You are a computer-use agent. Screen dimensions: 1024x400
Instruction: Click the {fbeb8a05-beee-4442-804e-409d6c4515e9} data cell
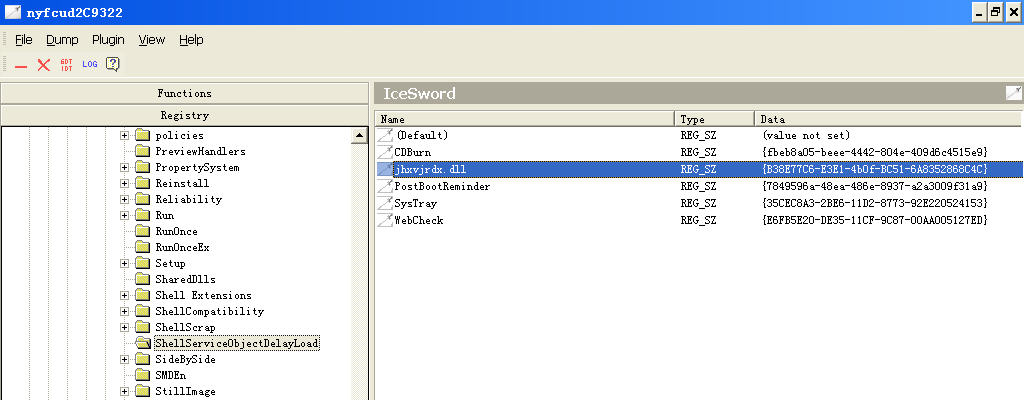[874, 152]
